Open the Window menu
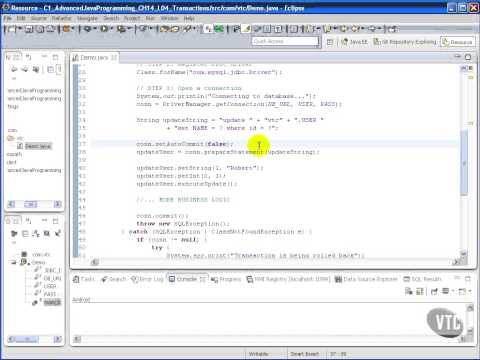The image size is (480, 360). tap(169, 18)
